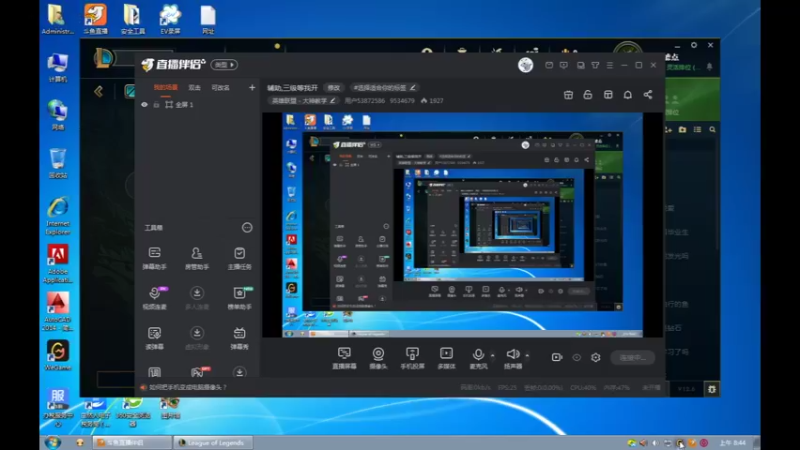Screen dimensions: 800x450
Task: Toggle the preview eye icon near settings
Action: point(577,358)
